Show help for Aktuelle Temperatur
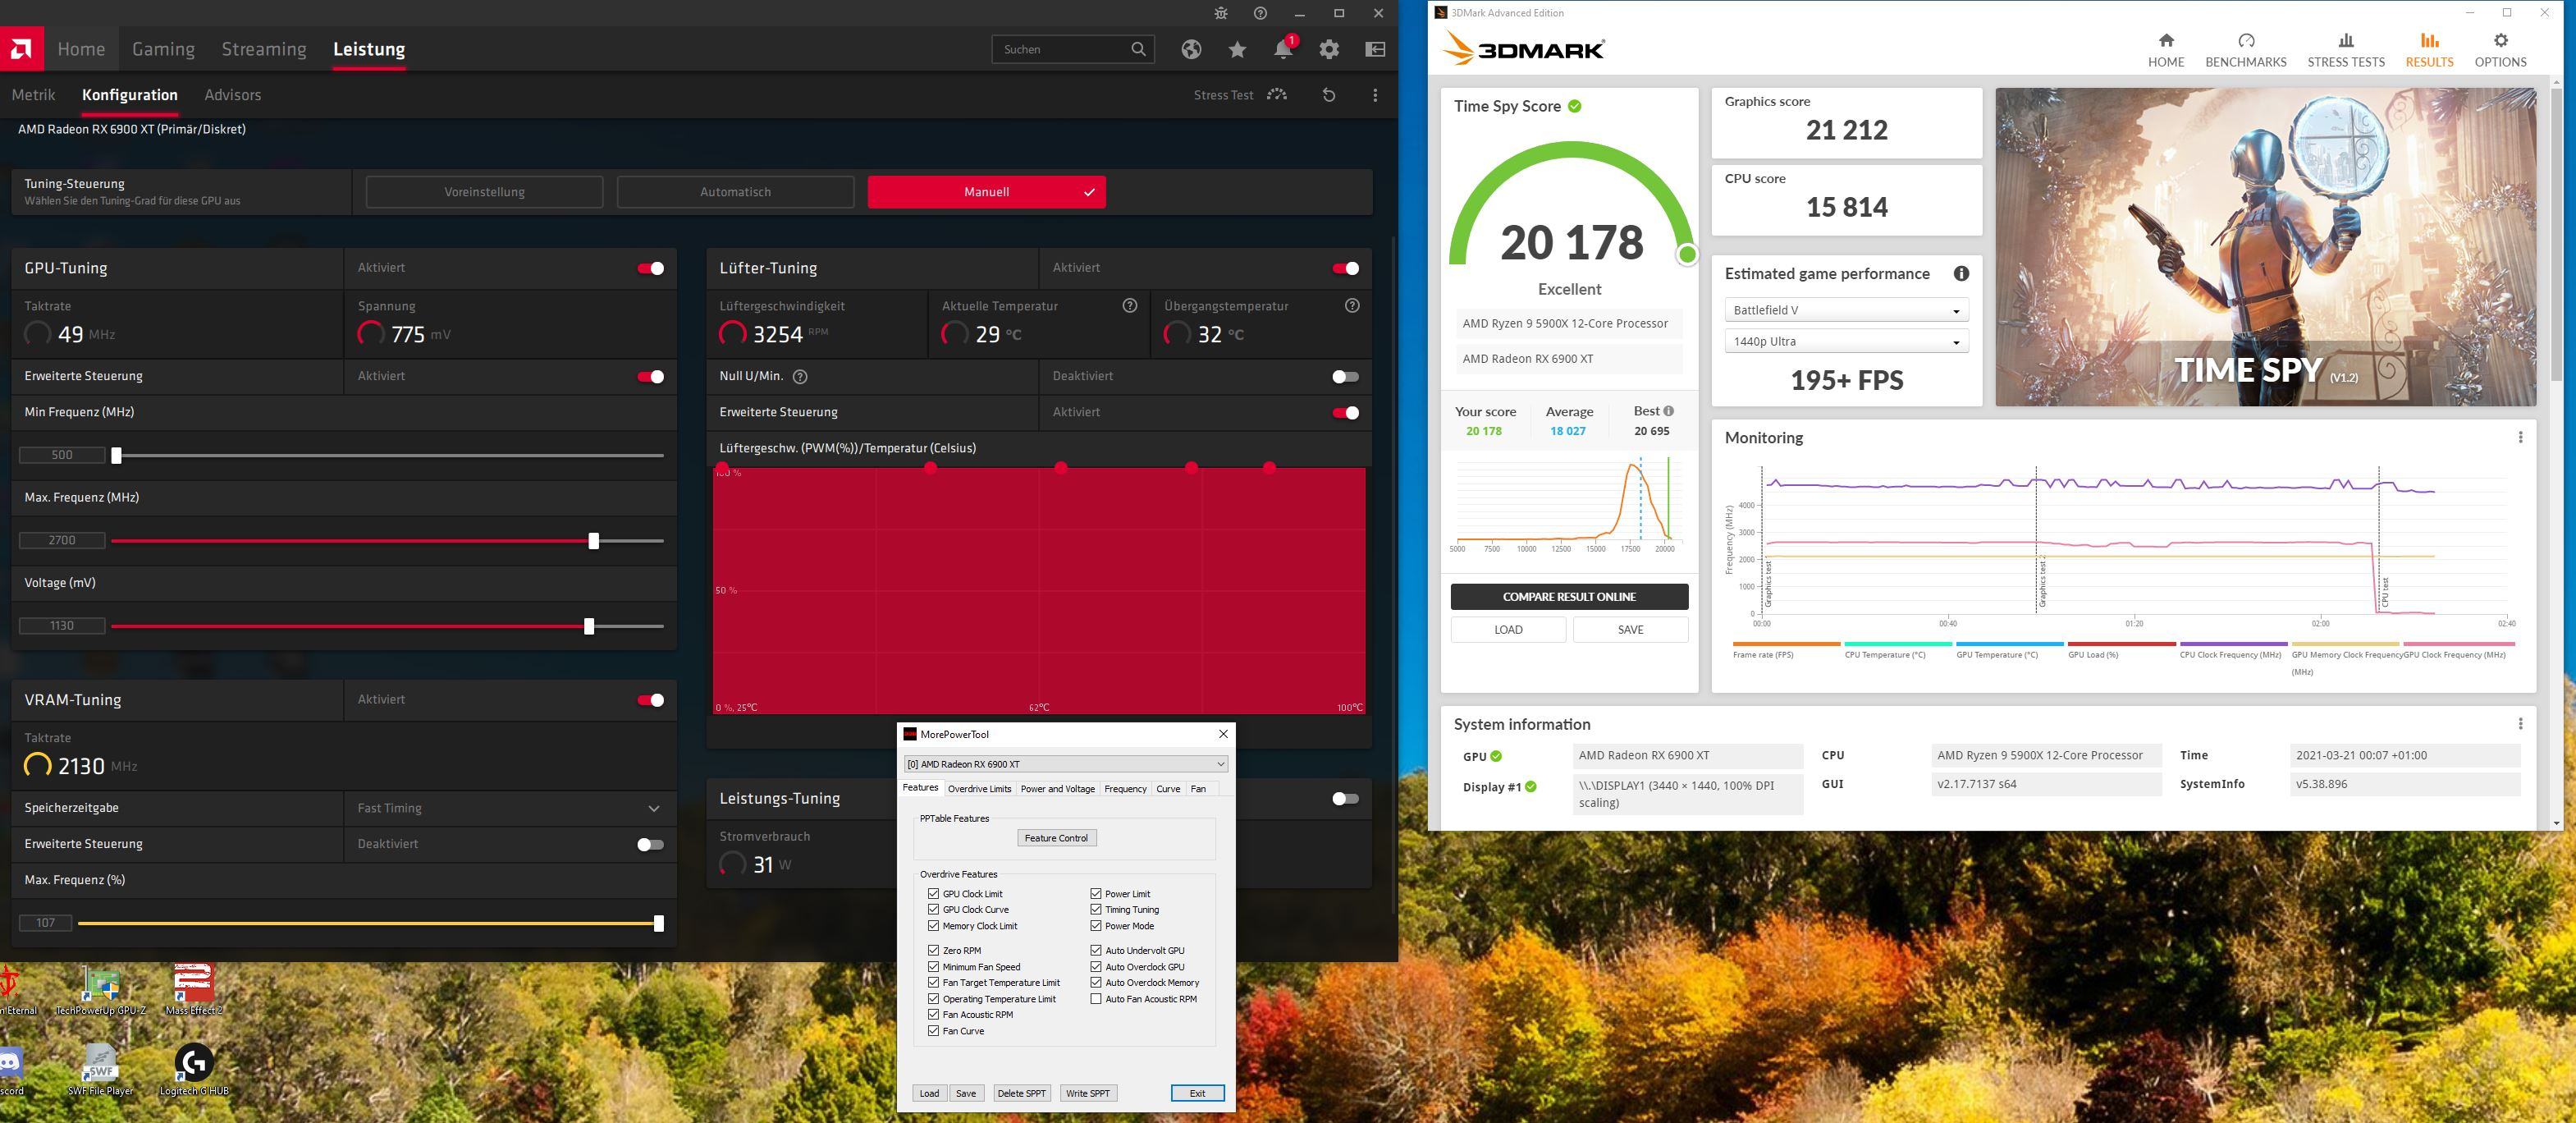Viewport: 2576px width, 1123px height. (x=1130, y=305)
